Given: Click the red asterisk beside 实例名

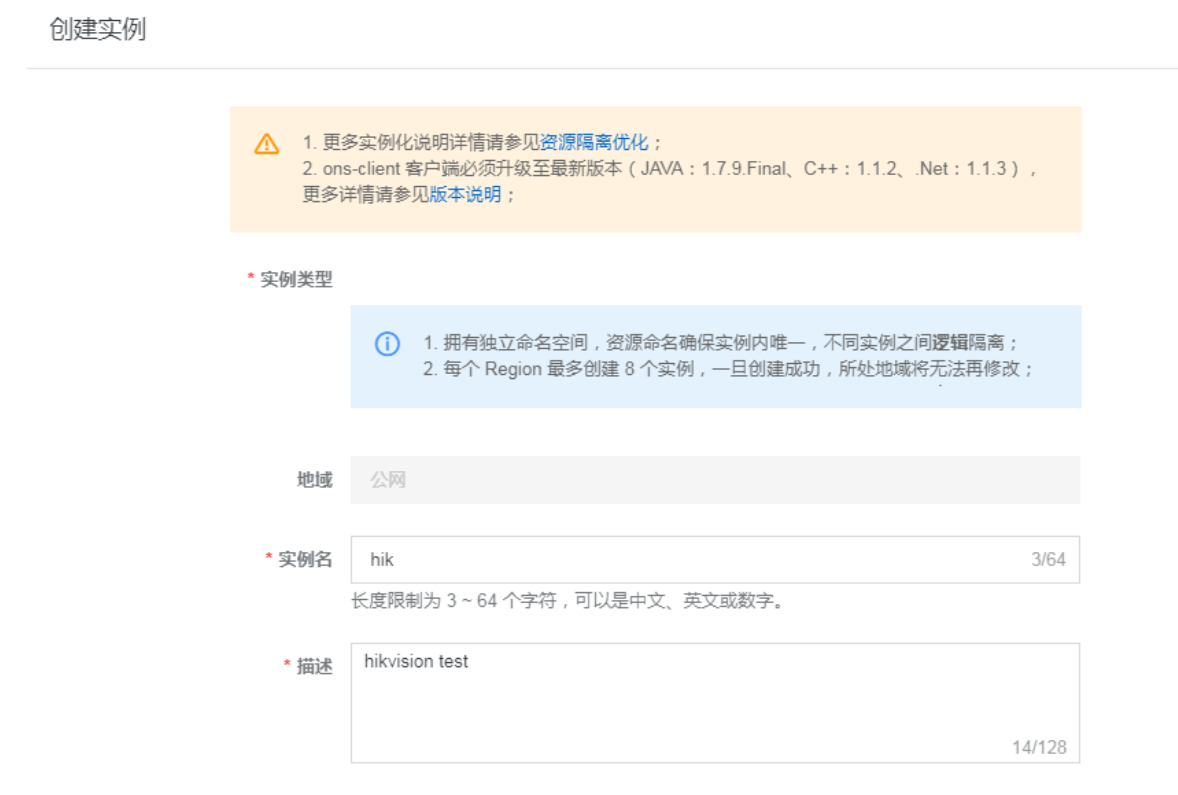Looking at the screenshot, I should coord(270,553).
